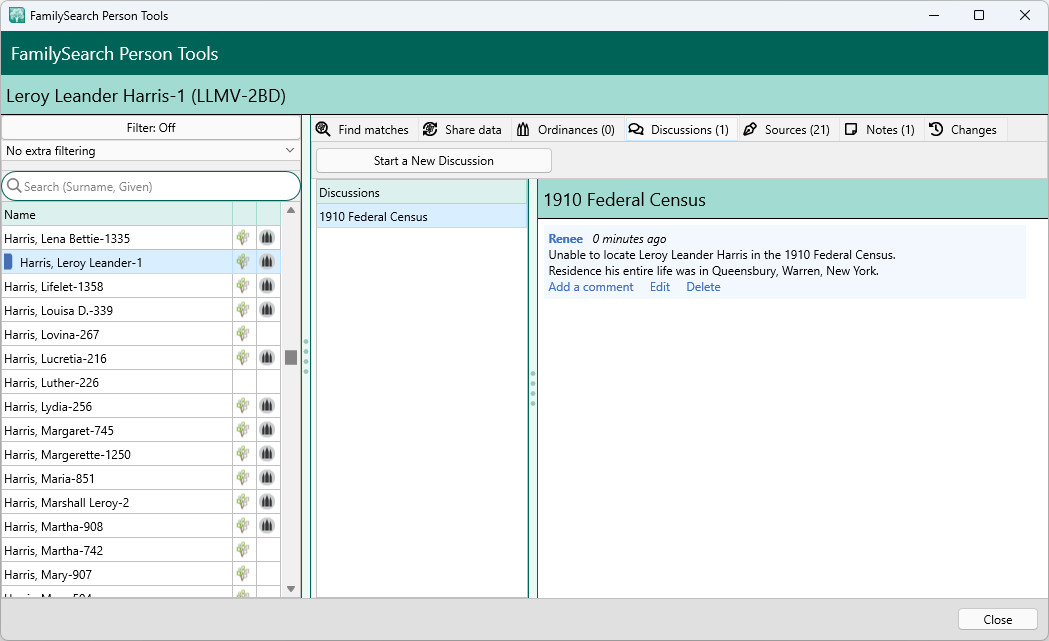The image size is (1049, 641).
Task: Click temple icon for Maria-851
Action: [x=267, y=478]
